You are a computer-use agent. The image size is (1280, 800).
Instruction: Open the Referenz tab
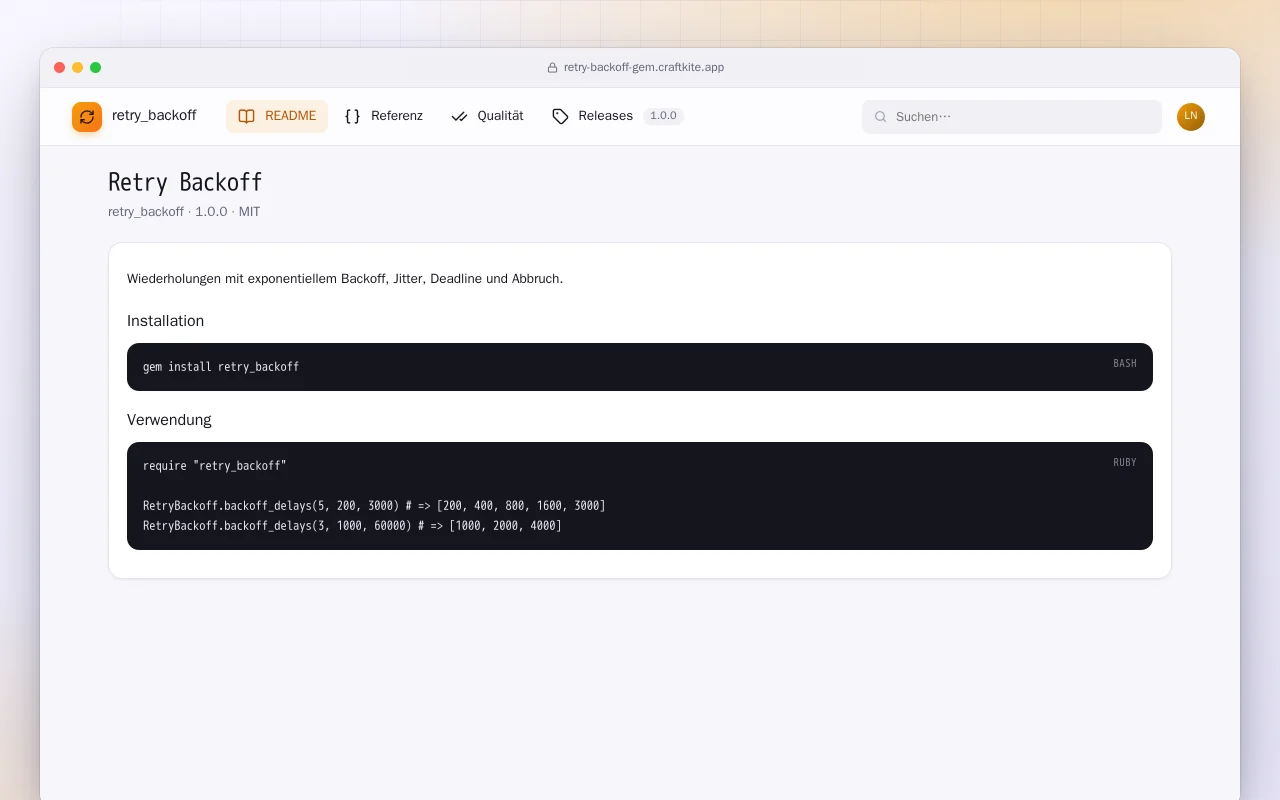point(383,116)
